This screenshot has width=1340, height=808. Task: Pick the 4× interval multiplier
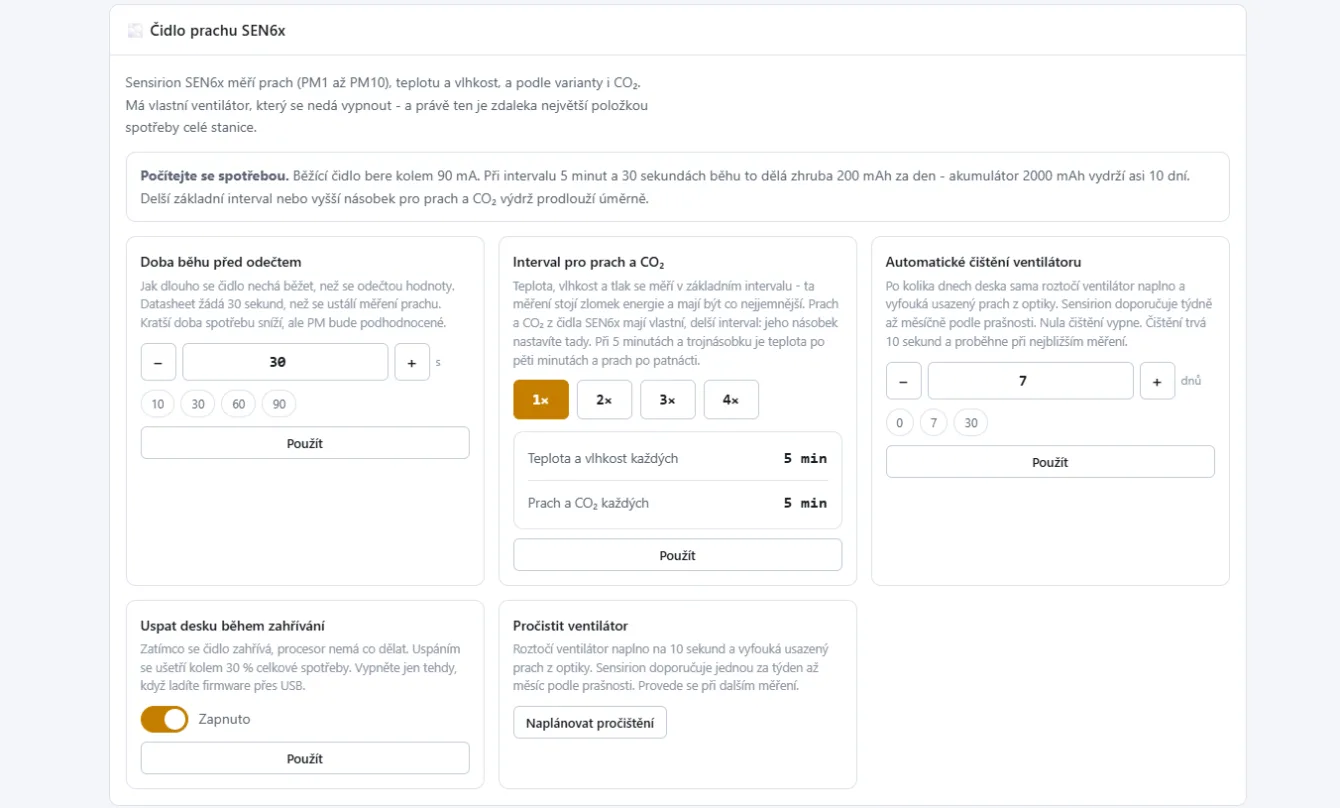pos(731,400)
